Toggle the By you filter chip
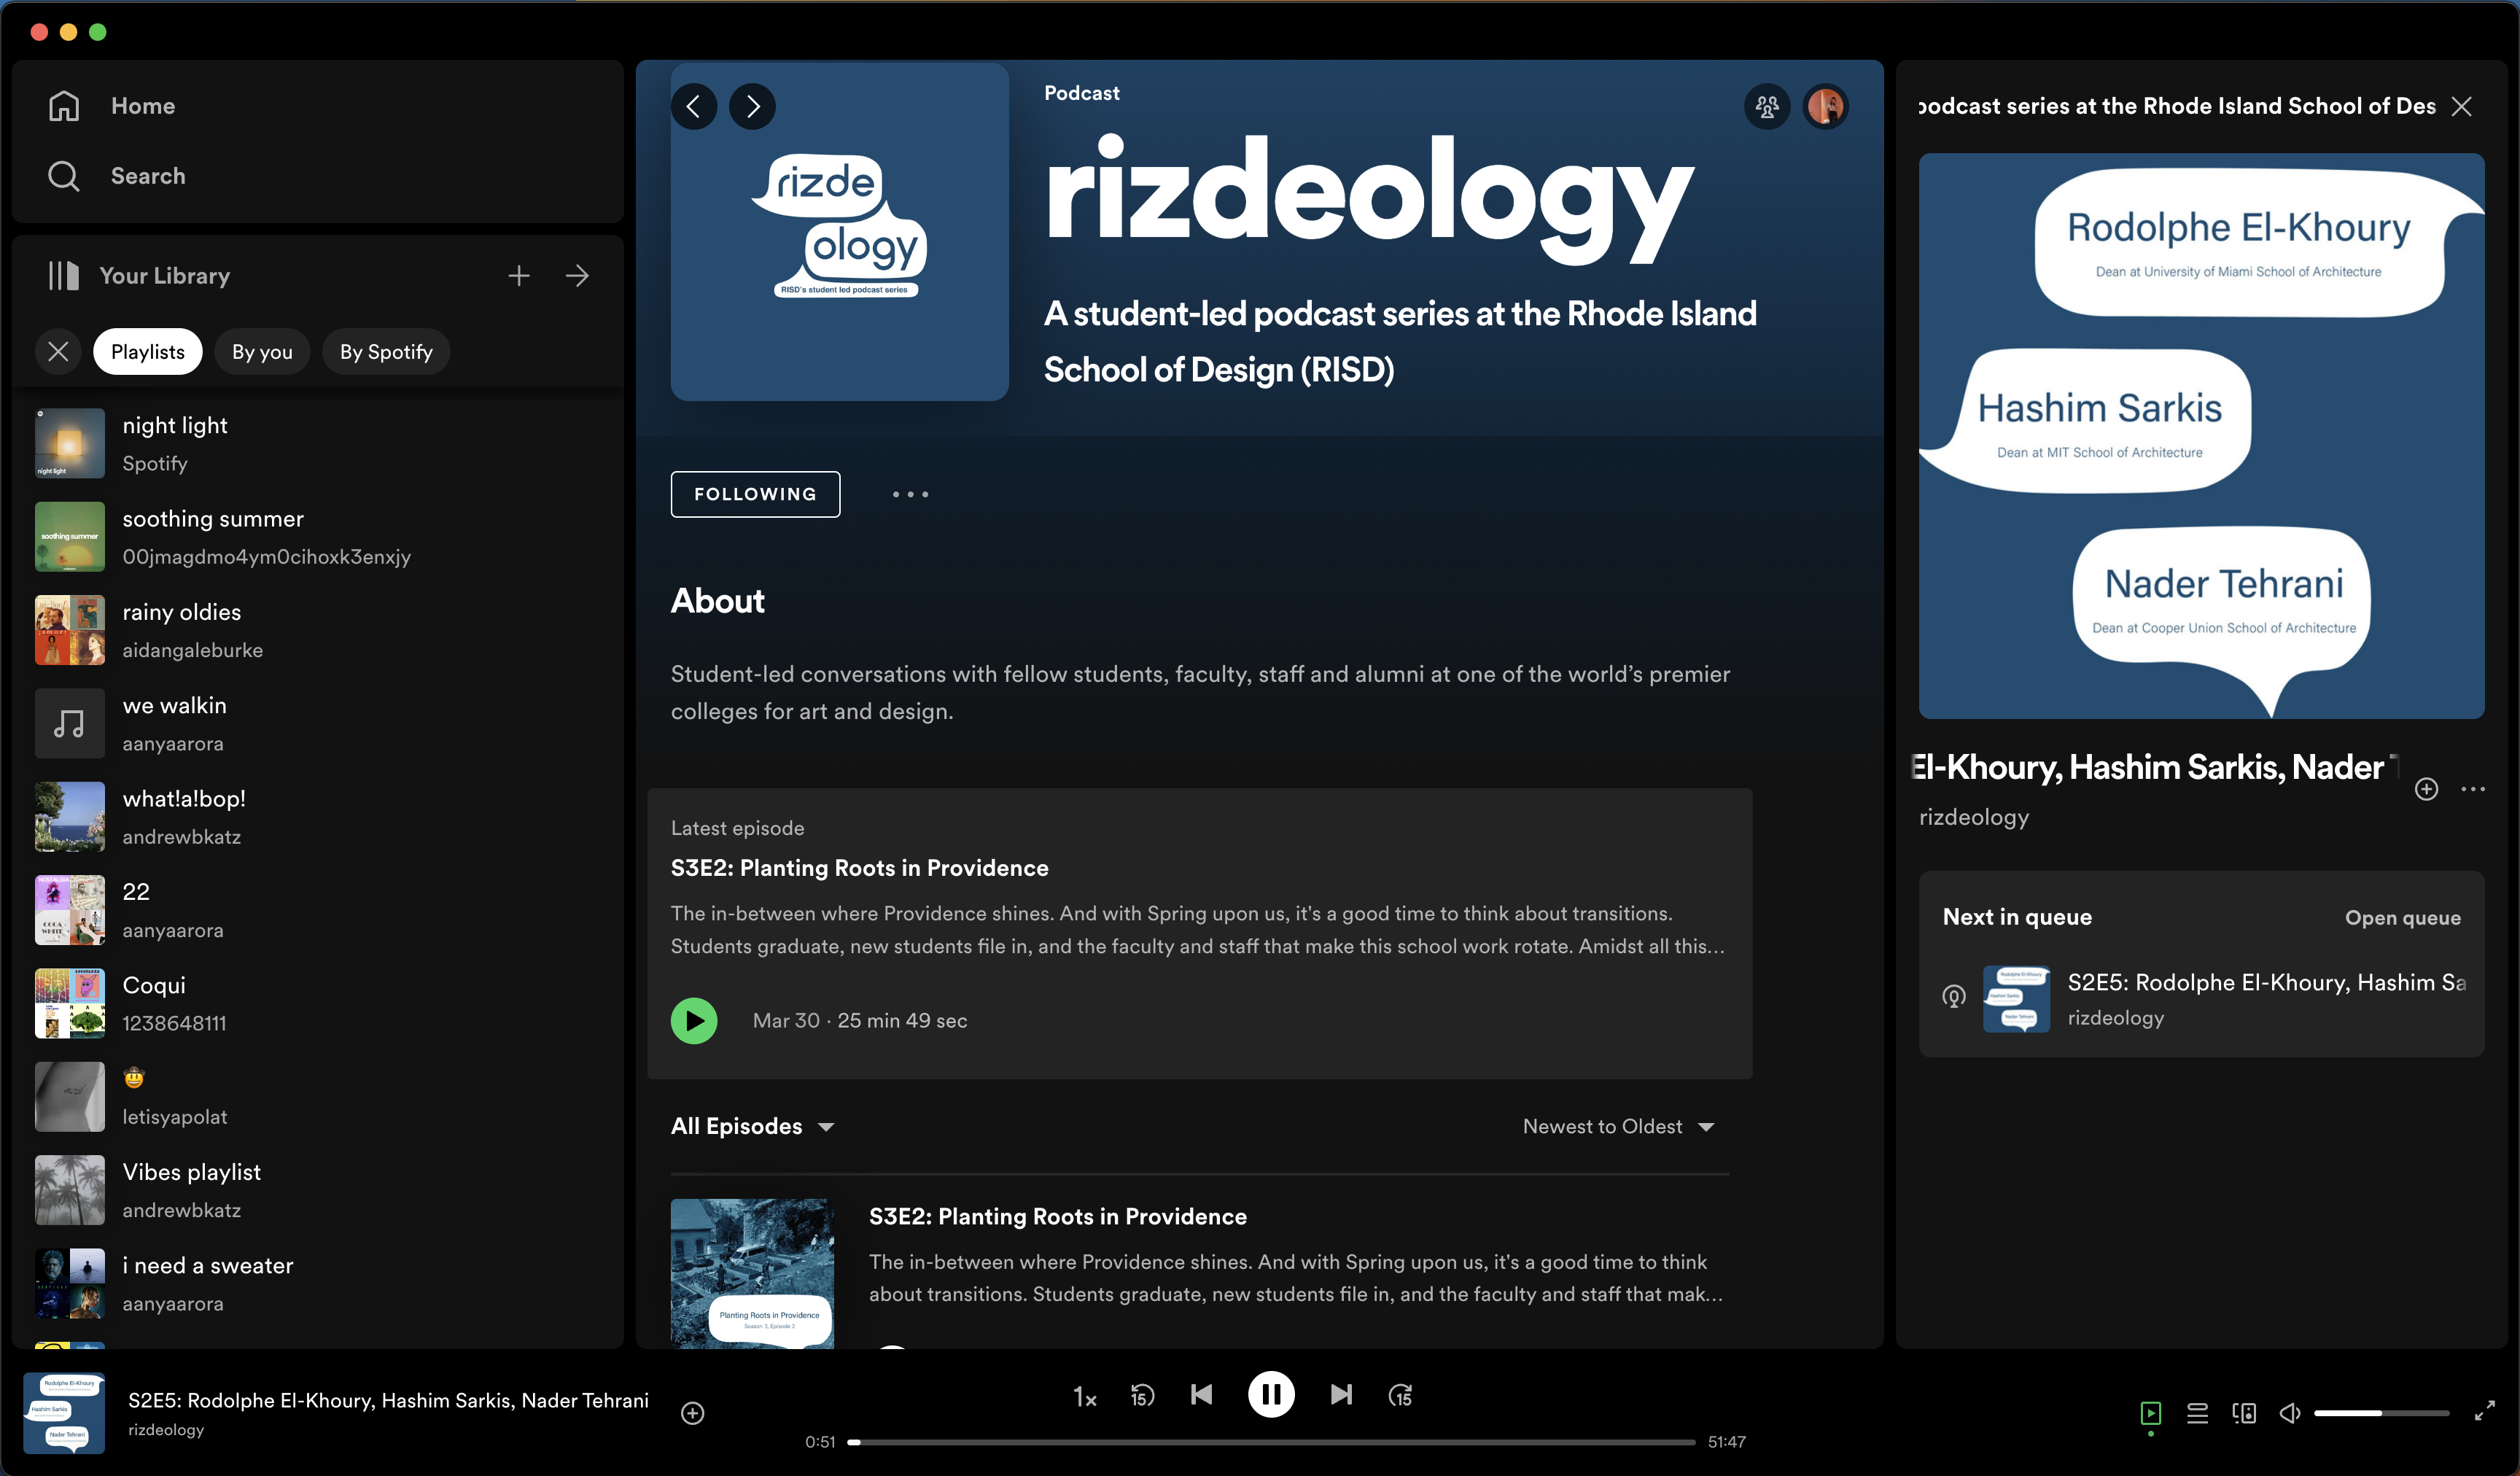The image size is (2520, 1476). tap(262, 352)
